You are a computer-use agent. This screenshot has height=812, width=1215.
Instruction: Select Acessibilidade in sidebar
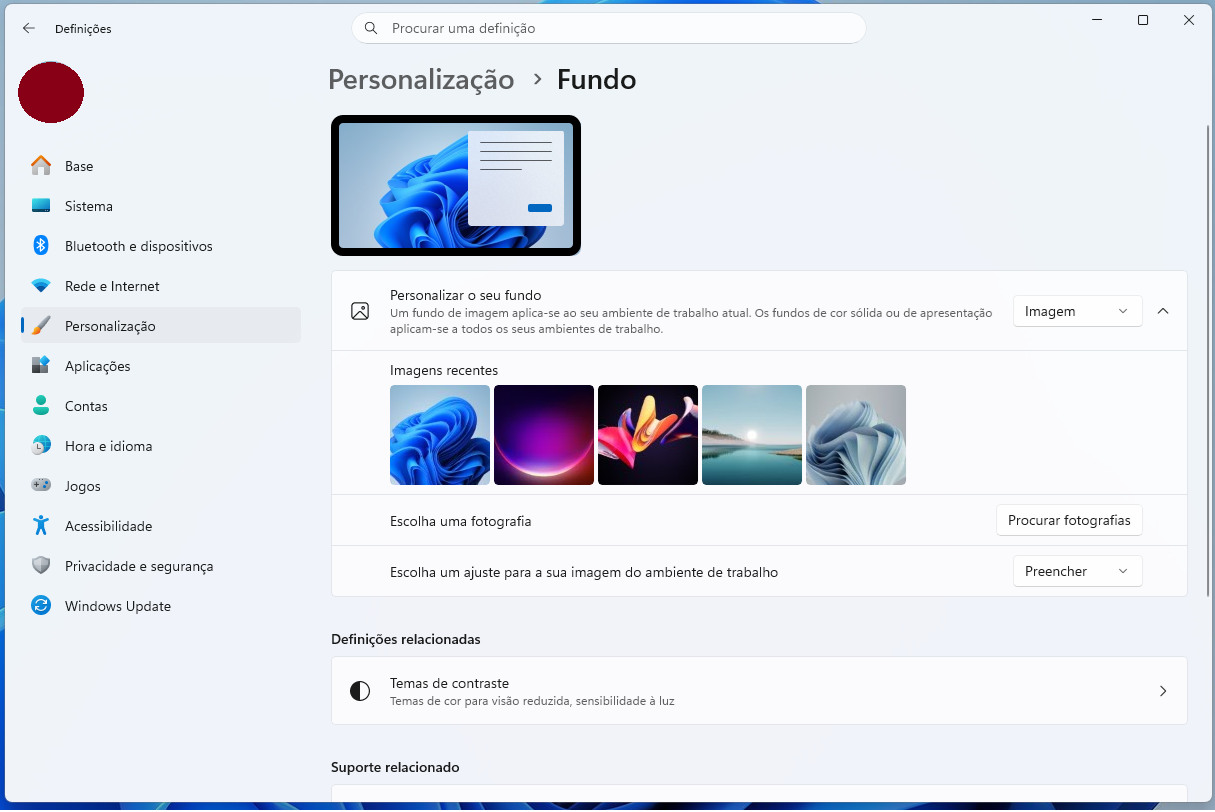[161, 526]
